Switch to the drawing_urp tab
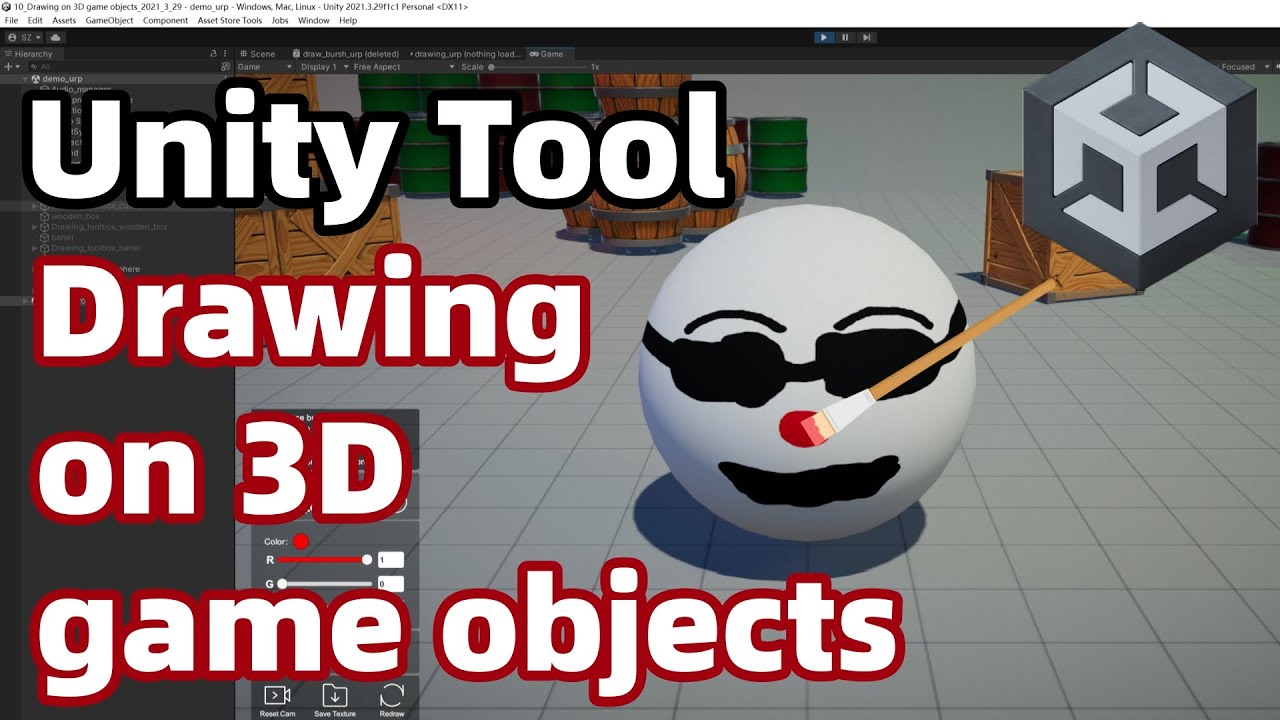The width and height of the screenshot is (1280, 720). click(466, 54)
